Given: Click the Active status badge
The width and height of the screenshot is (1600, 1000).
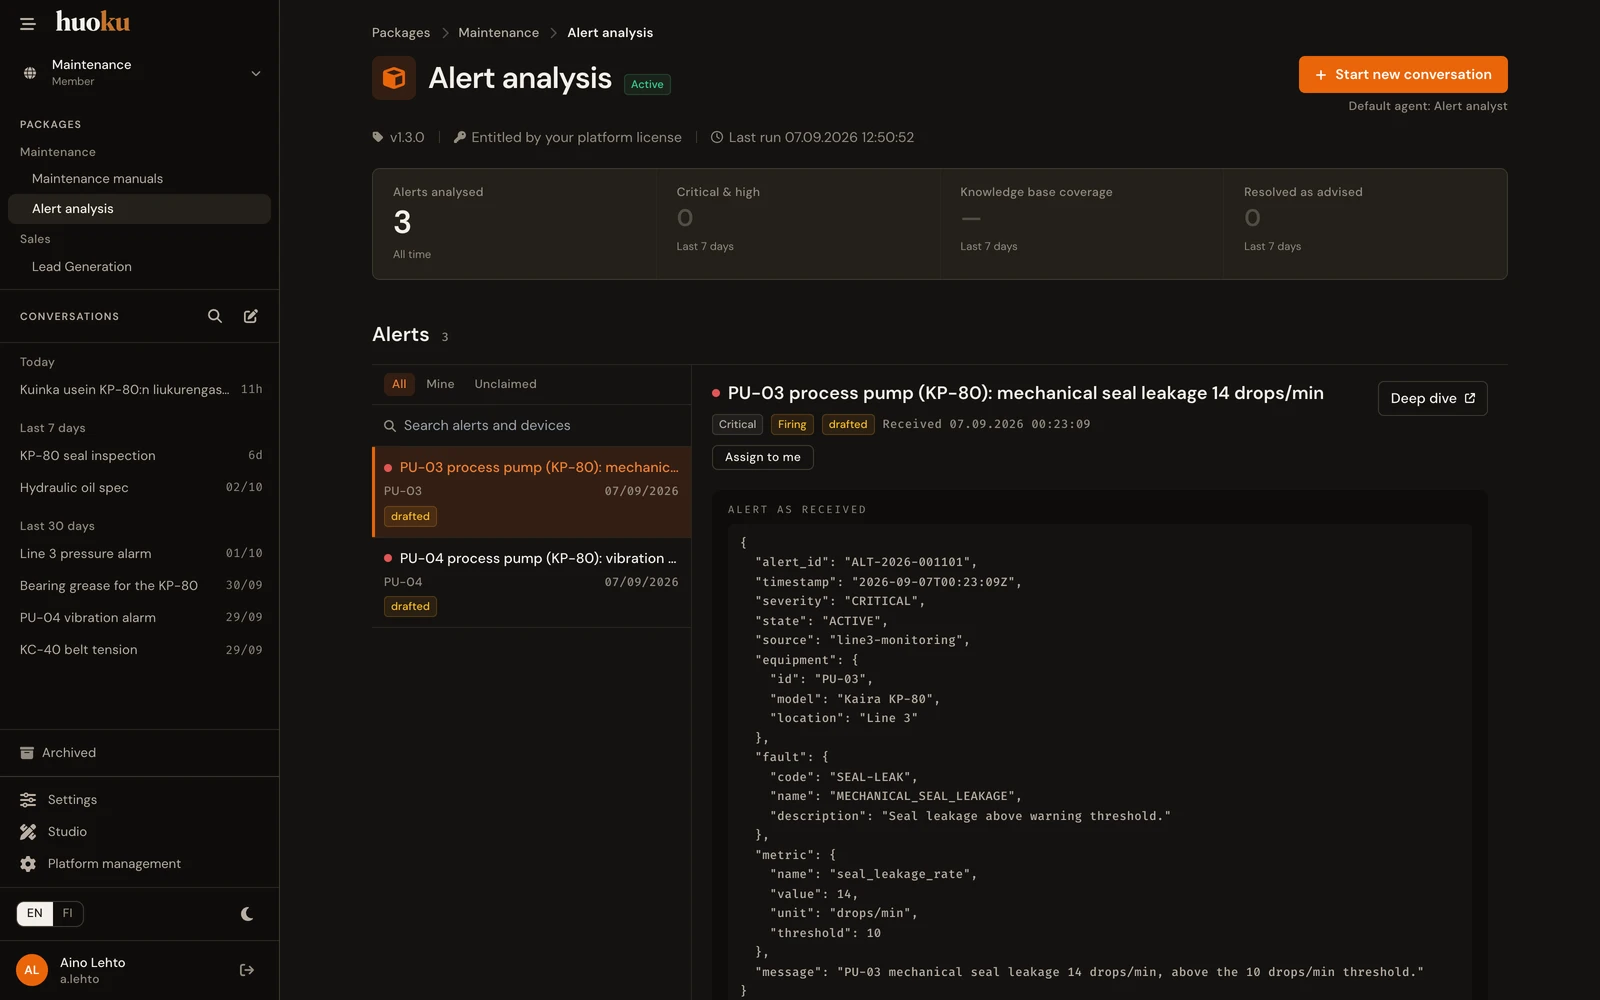Looking at the screenshot, I should click(647, 85).
